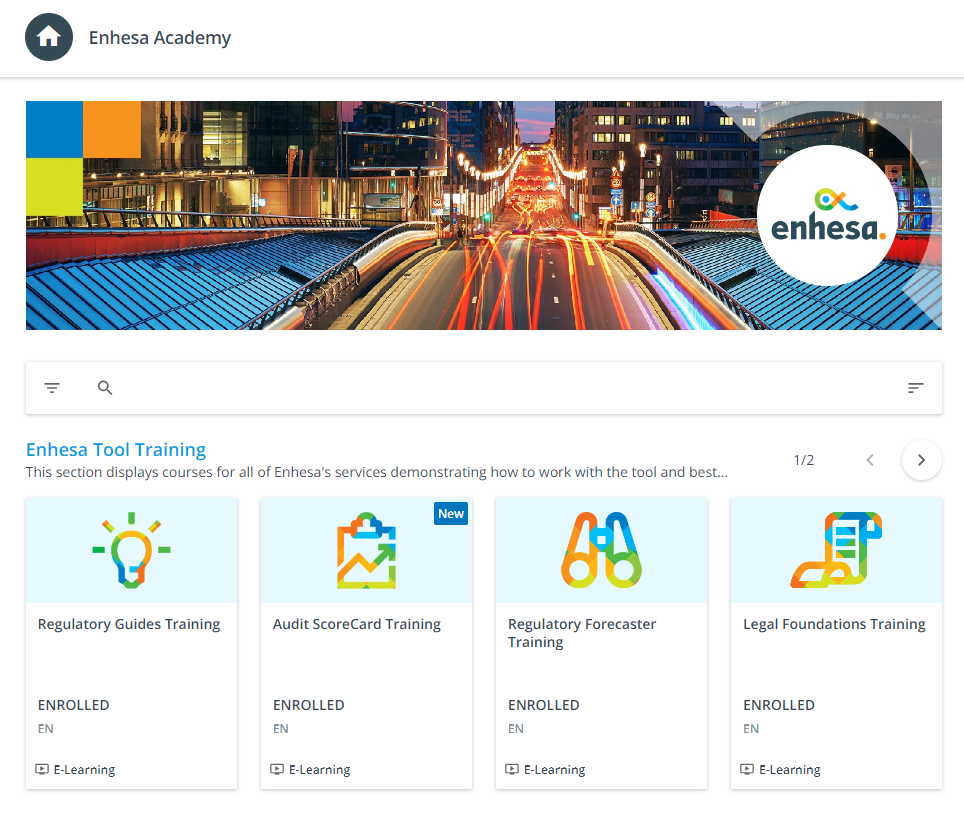Click the circular Enhesa logo on the banner
This screenshot has width=964, height=818.
click(827, 215)
